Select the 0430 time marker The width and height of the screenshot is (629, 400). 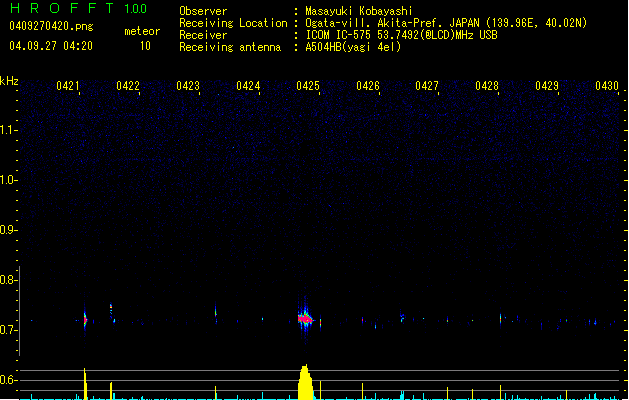[x=607, y=86]
